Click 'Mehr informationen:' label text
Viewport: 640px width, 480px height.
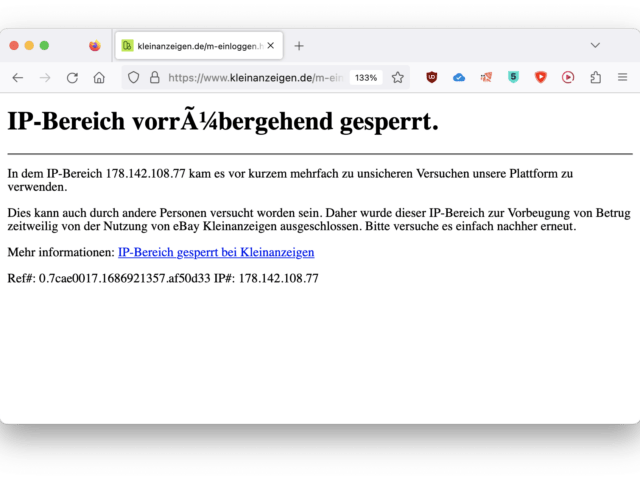(x=61, y=252)
